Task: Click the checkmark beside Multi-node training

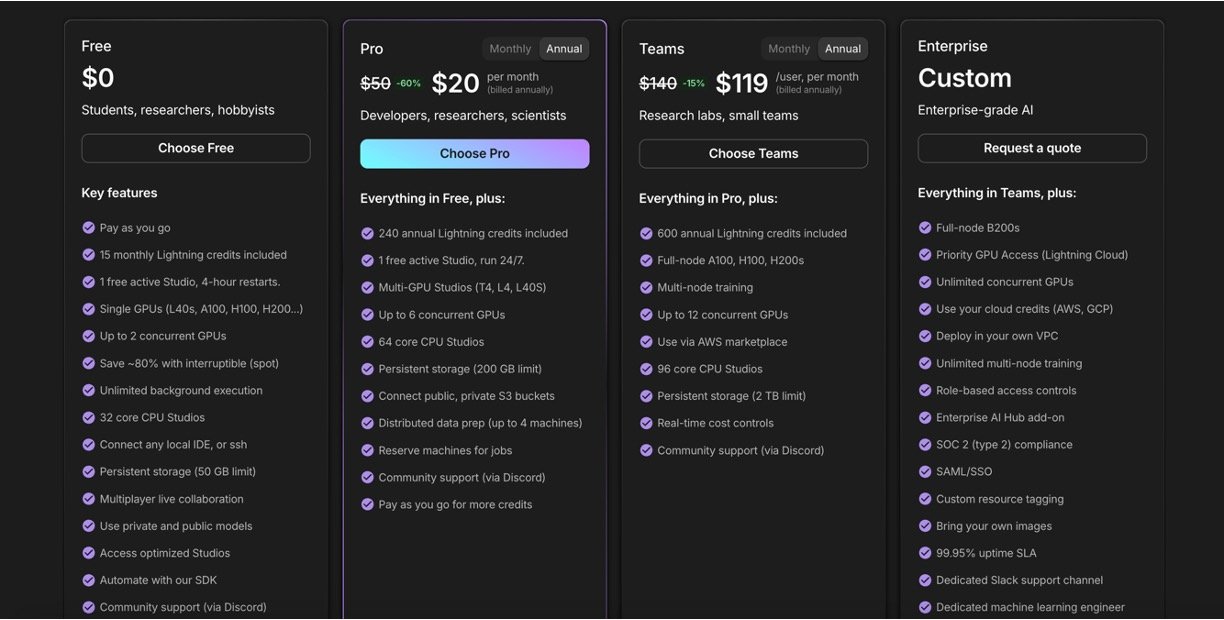Action: point(646,288)
